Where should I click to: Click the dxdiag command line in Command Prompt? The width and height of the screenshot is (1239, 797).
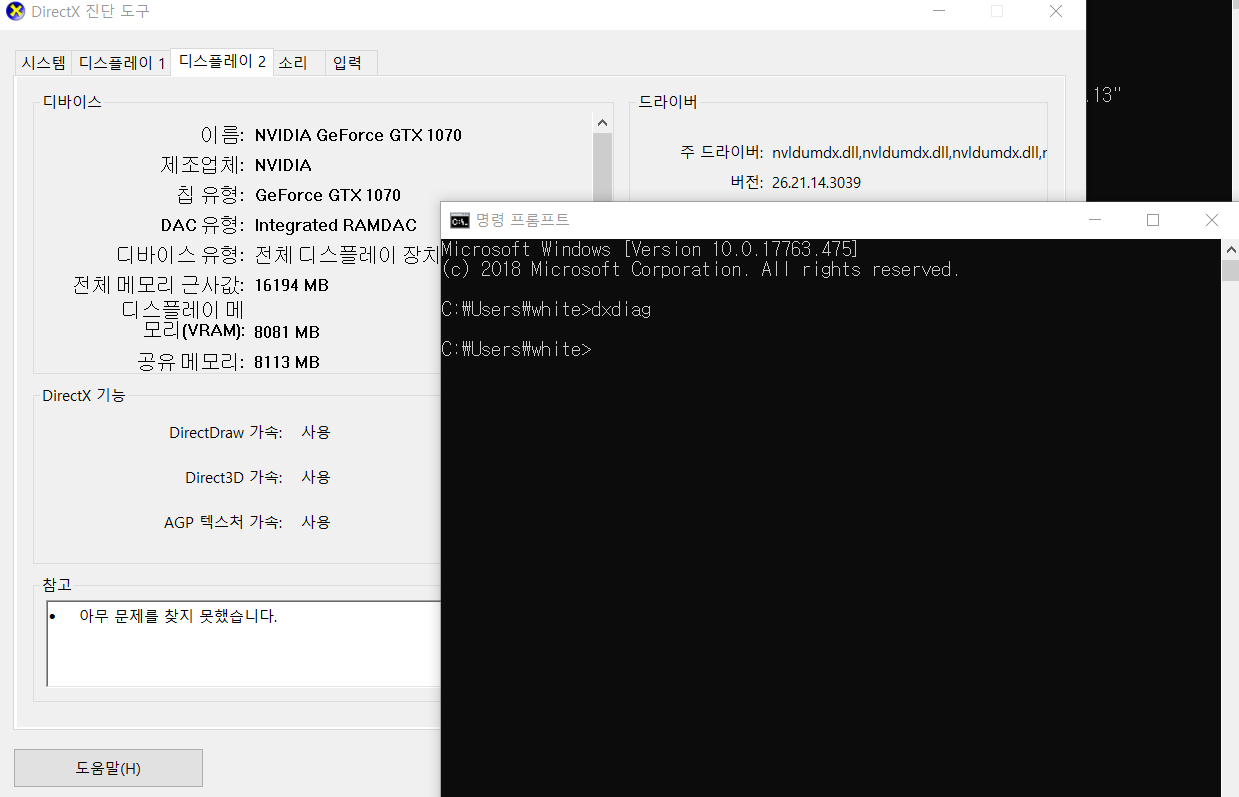click(546, 310)
